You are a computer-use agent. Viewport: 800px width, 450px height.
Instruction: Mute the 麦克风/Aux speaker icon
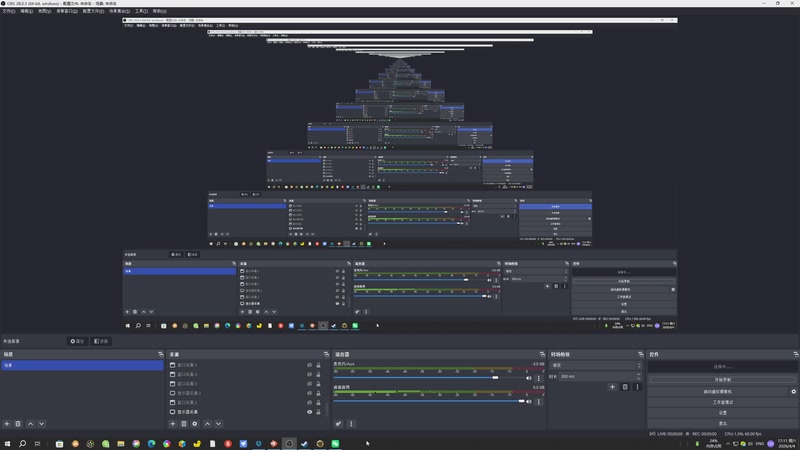point(529,378)
